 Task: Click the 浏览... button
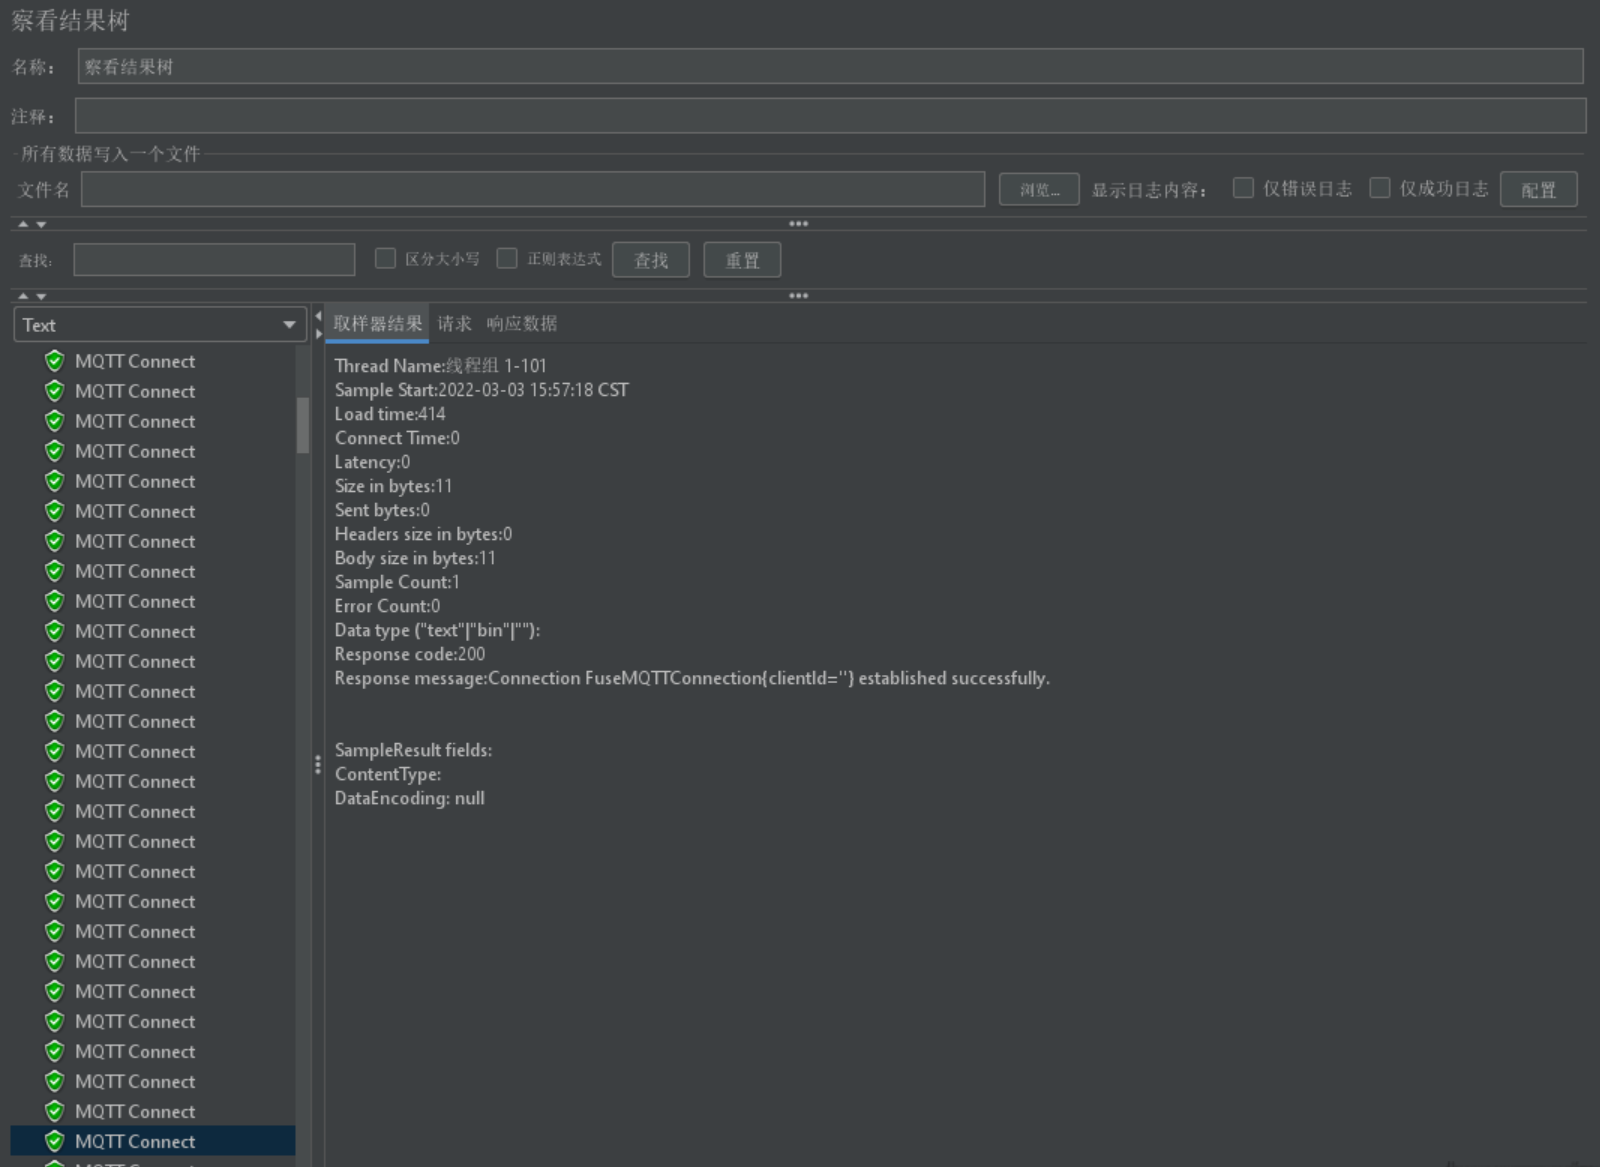1038,188
